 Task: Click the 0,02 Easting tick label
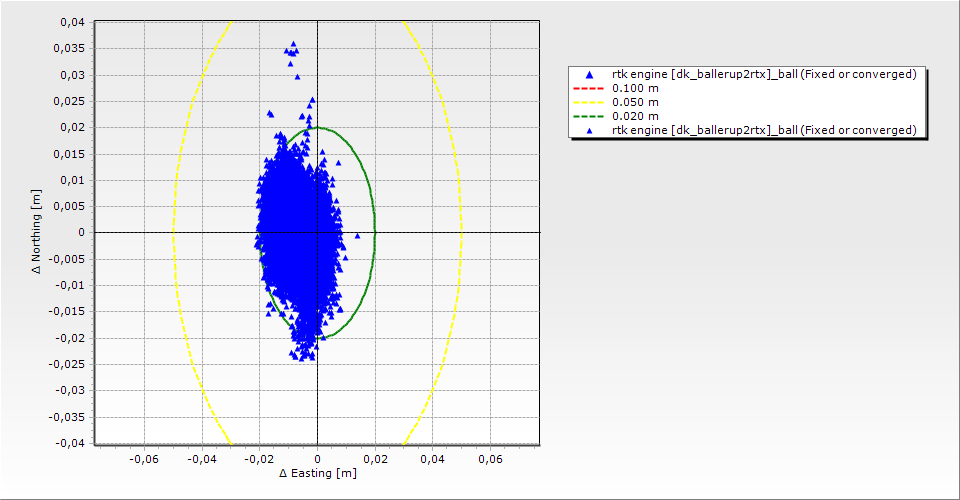tap(375, 459)
